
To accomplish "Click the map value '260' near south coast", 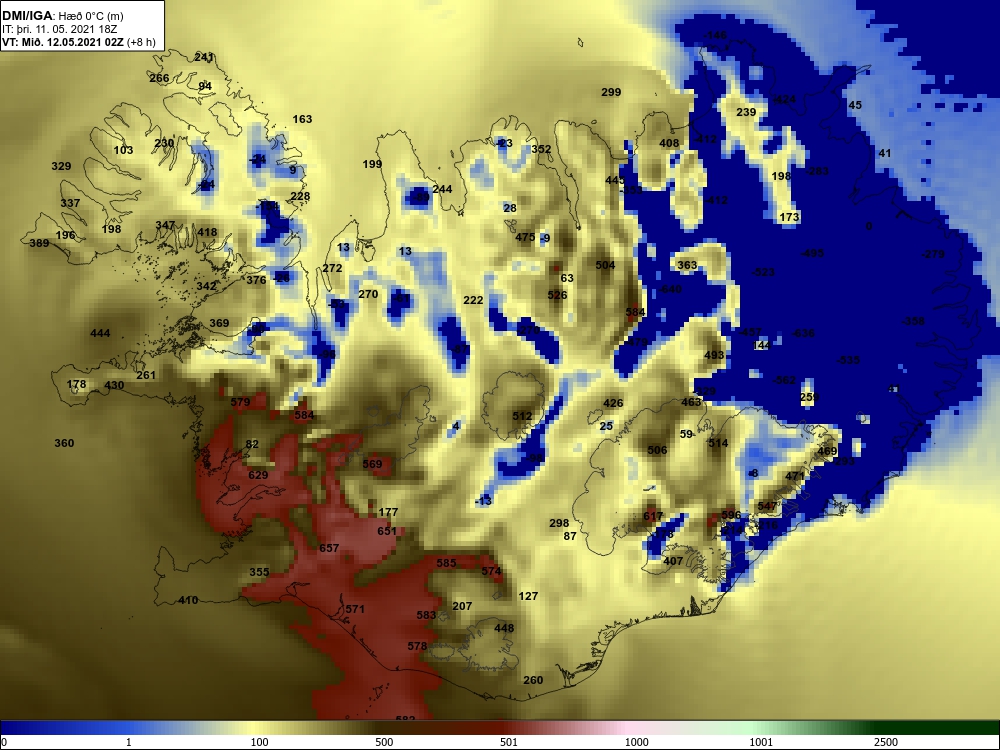I will tap(533, 680).
